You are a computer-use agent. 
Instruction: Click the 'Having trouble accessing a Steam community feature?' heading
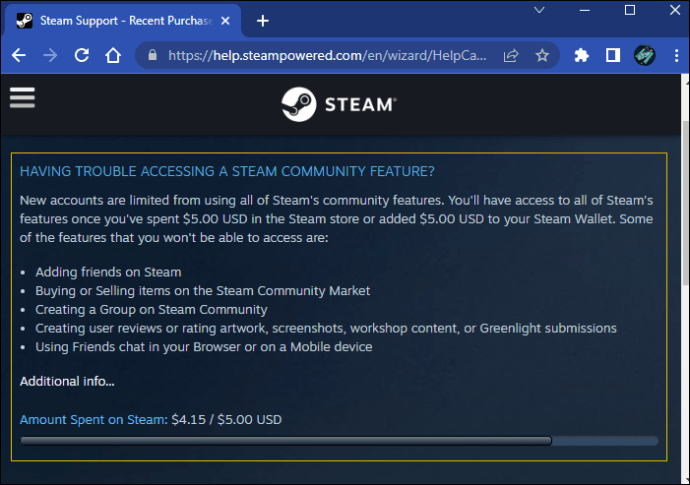[x=227, y=171]
